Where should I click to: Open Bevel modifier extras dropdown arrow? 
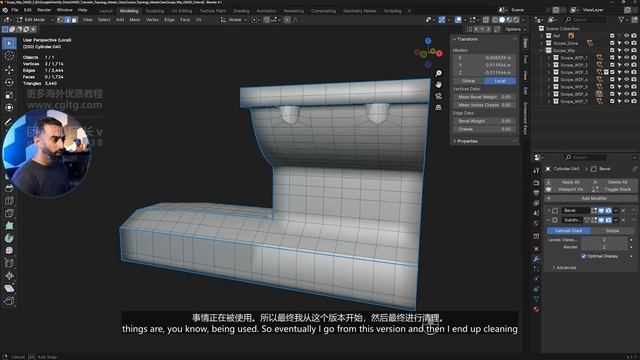(x=616, y=211)
